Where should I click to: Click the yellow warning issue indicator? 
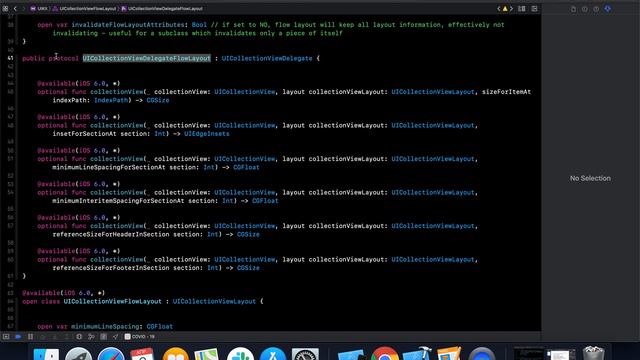coord(505,9)
